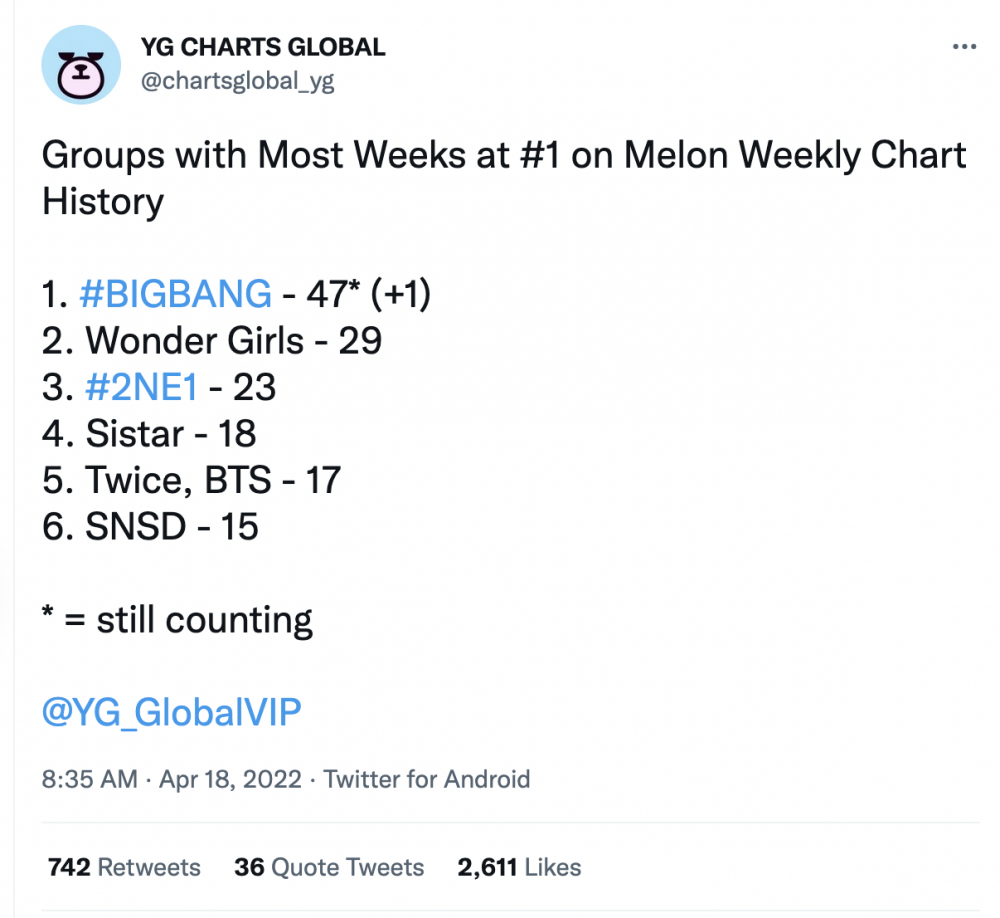Visit the @chartsglobal_yg handle link

tap(236, 81)
